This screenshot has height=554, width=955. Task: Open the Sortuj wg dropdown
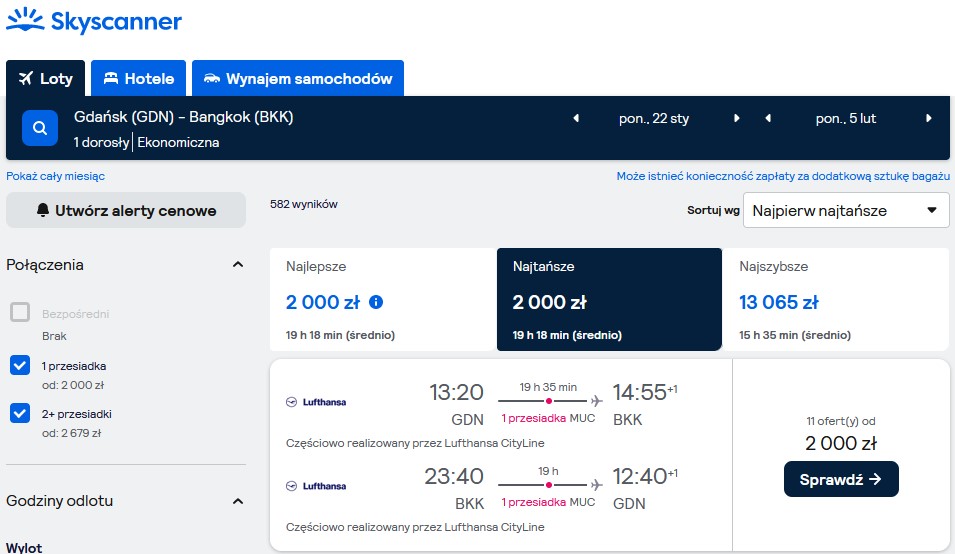(846, 210)
